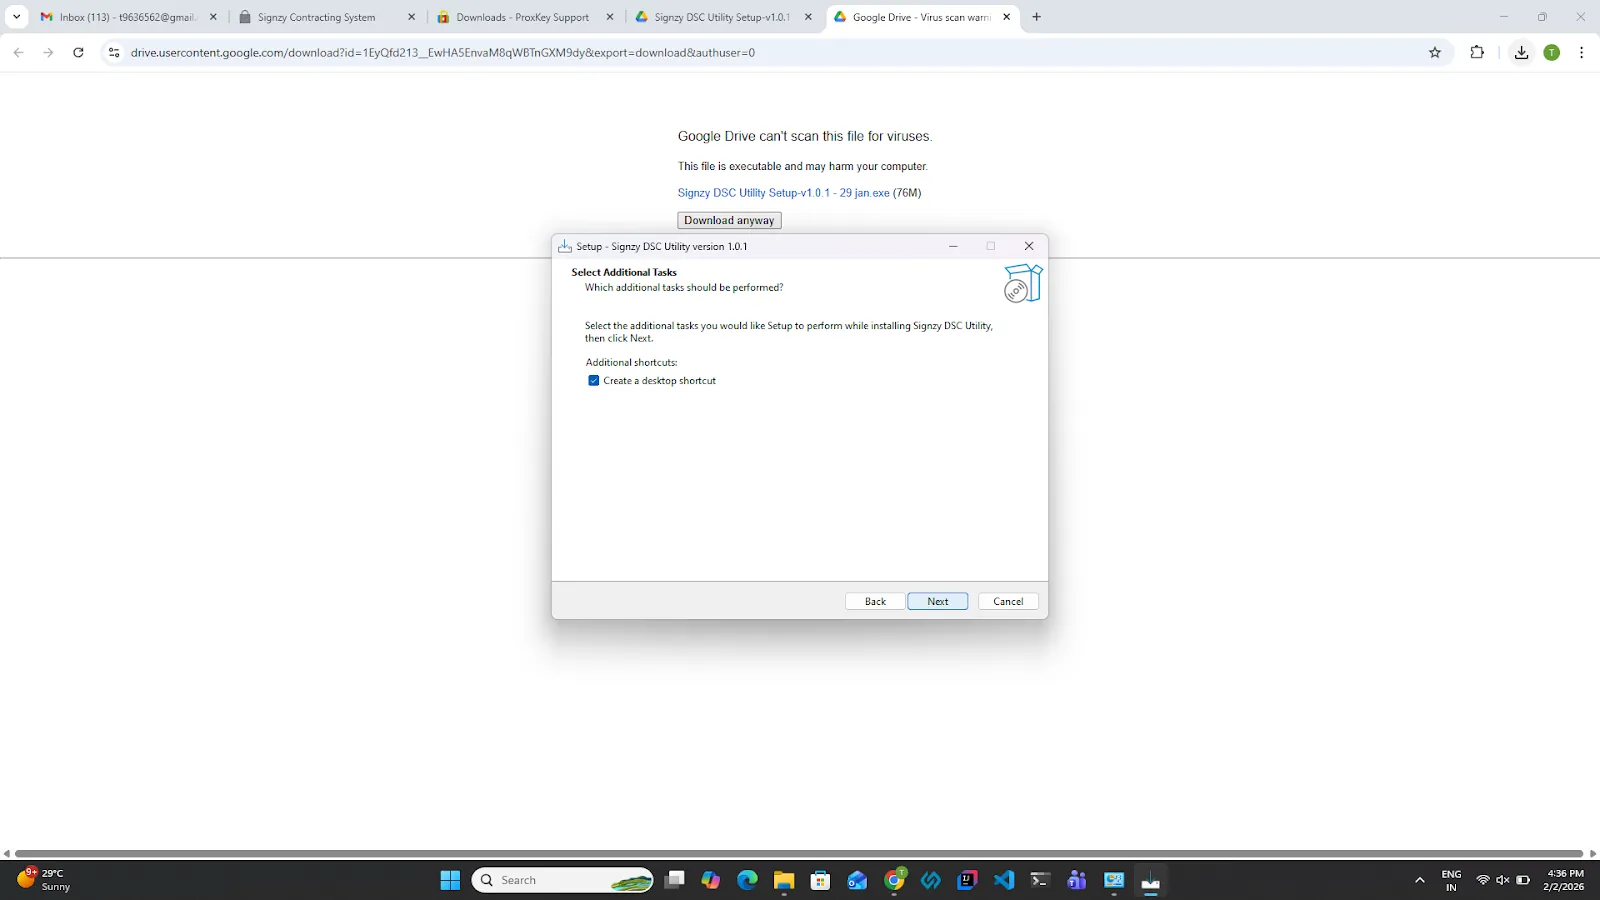Viewport: 1600px width, 900px height.
Task: Click the forward navigation arrow
Action: 48,52
